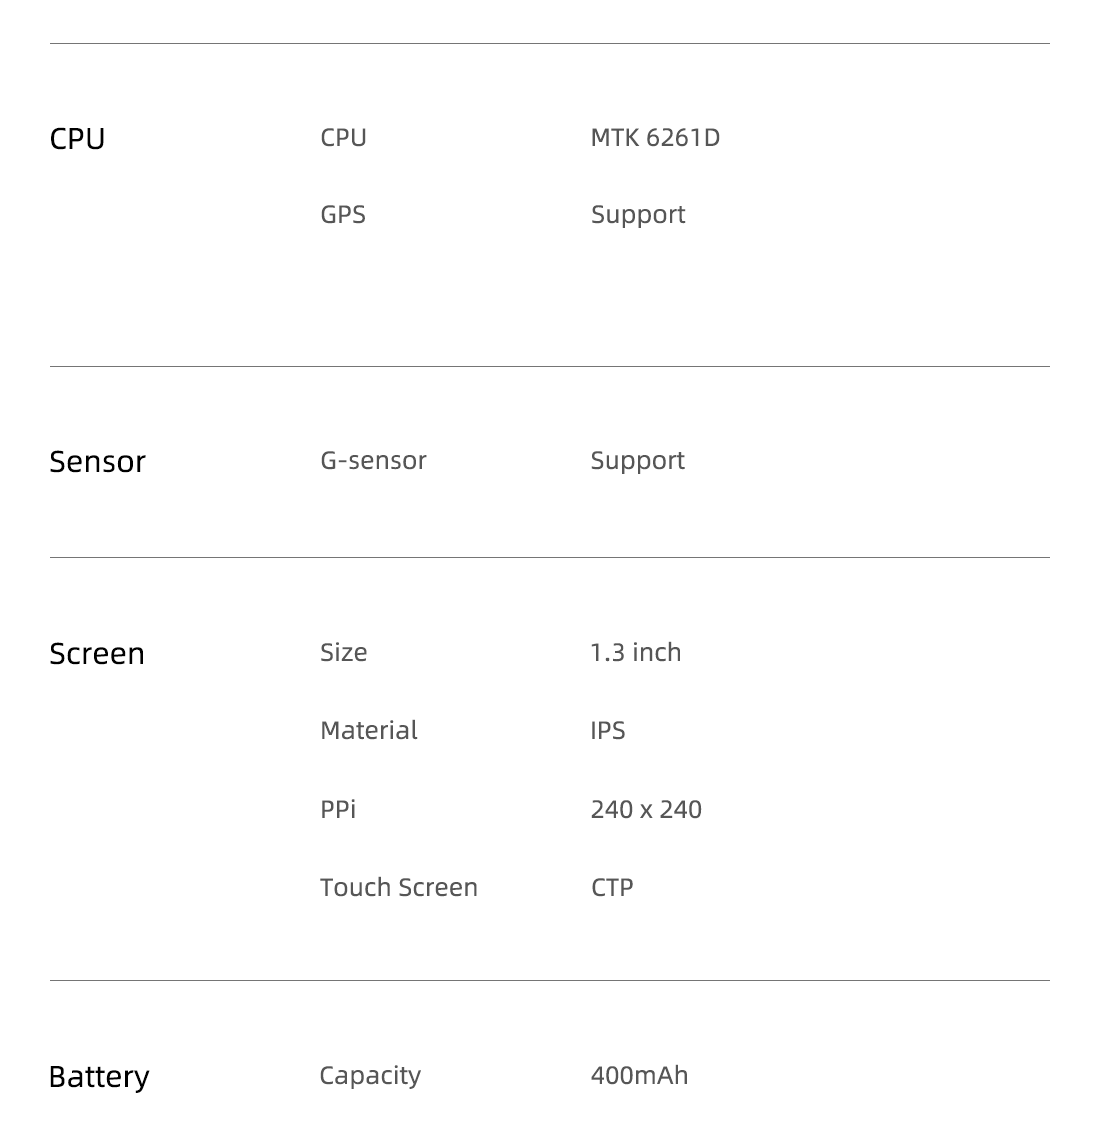
Task: Click the Battery section heading
Action: tap(99, 1077)
